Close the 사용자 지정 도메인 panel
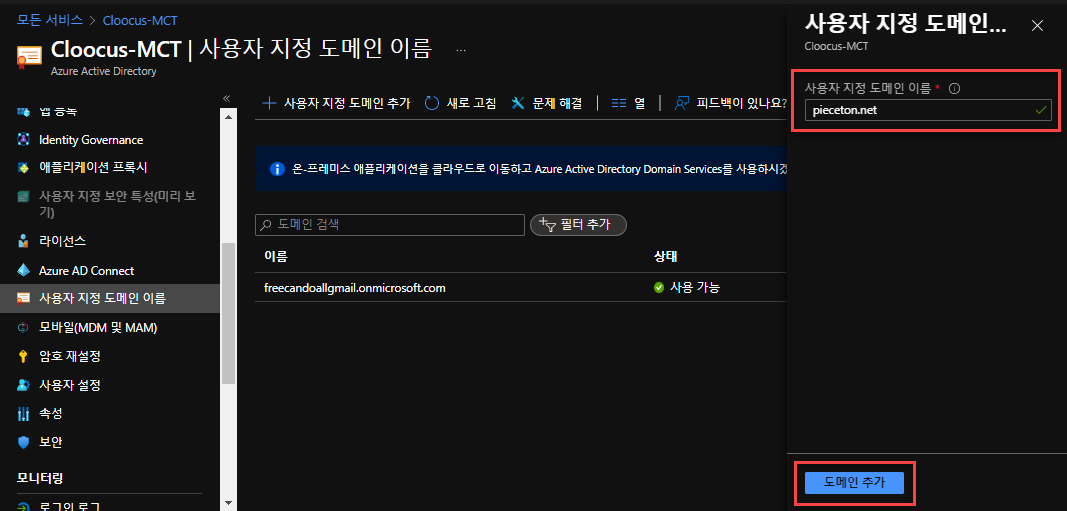Image resolution: width=1067 pixels, height=511 pixels. (x=1037, y=26)
